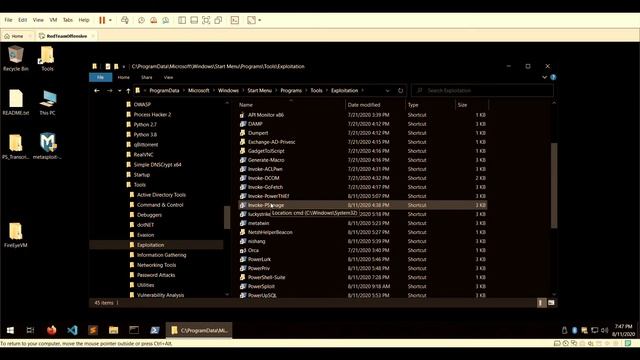This screenshot has width=640, height=360.
Task: Open PowerShell from the taskbar
Action: point(155,330)
